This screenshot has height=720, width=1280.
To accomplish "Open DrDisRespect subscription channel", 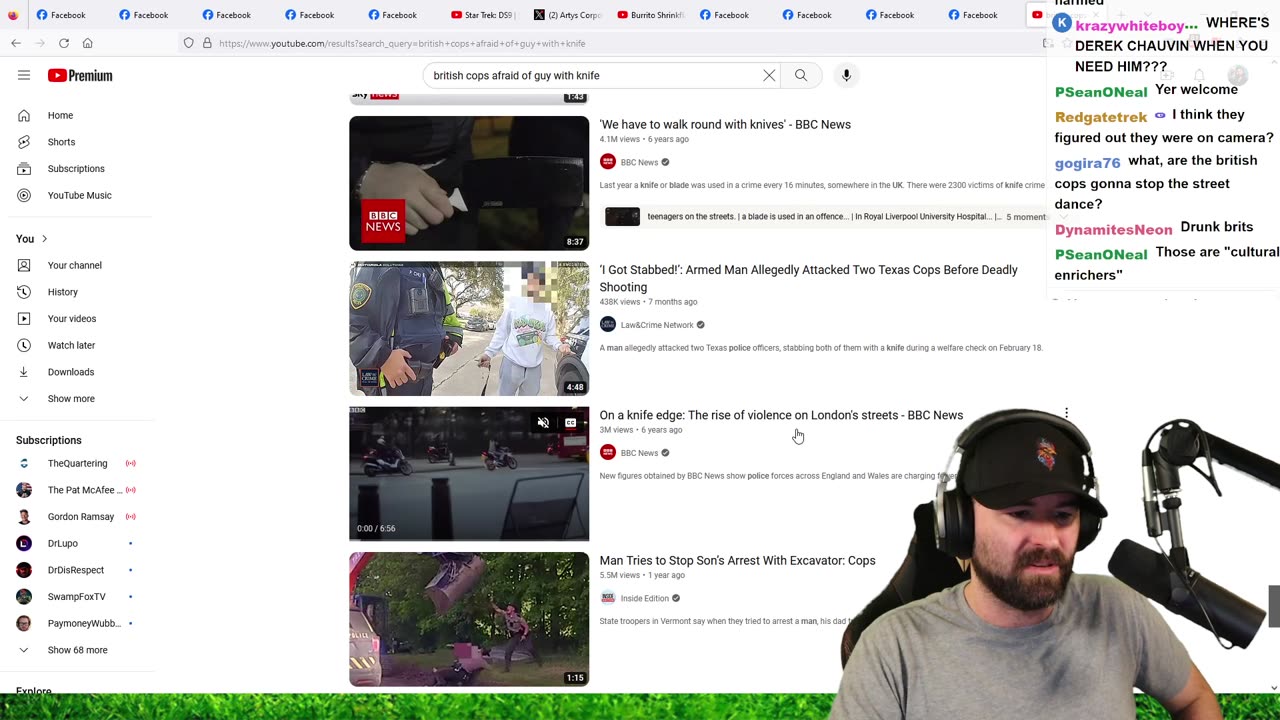I will pos(76,570).
